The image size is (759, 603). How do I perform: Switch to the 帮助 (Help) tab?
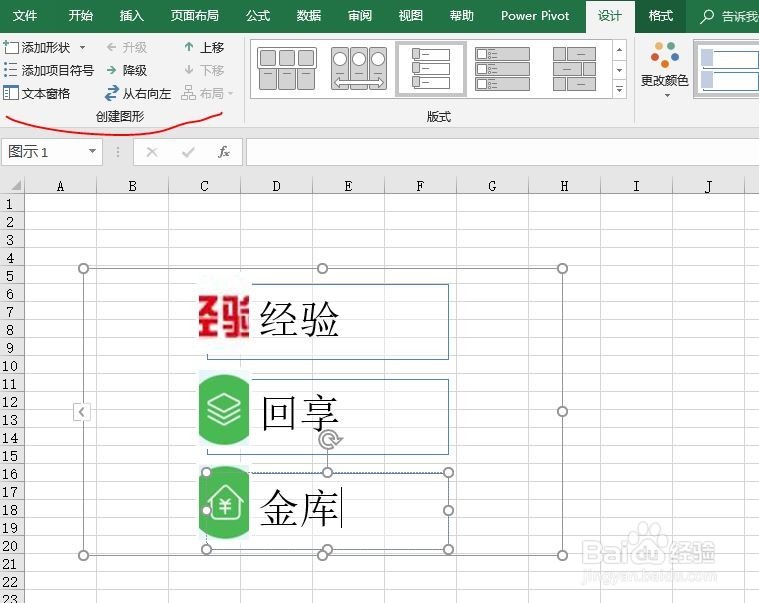461,16
